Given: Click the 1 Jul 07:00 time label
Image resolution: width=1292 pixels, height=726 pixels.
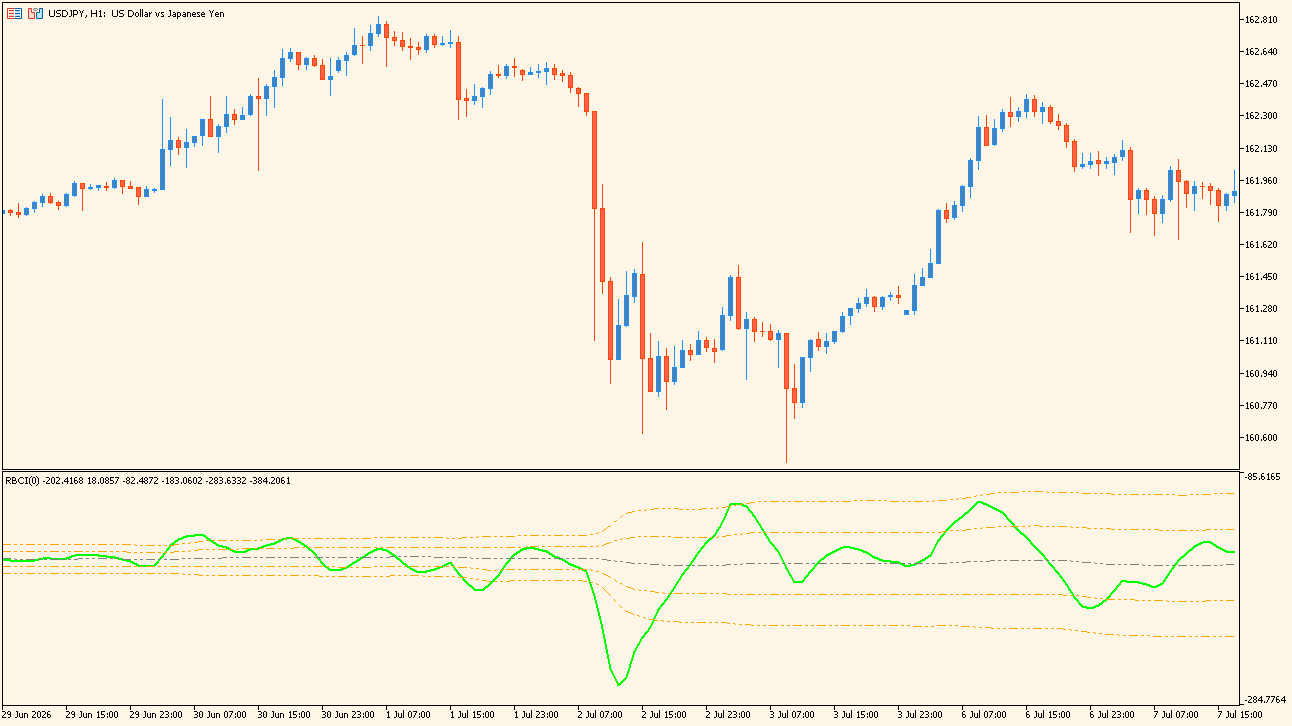Looking at the screenshot, I should click(x=409, y=716).
